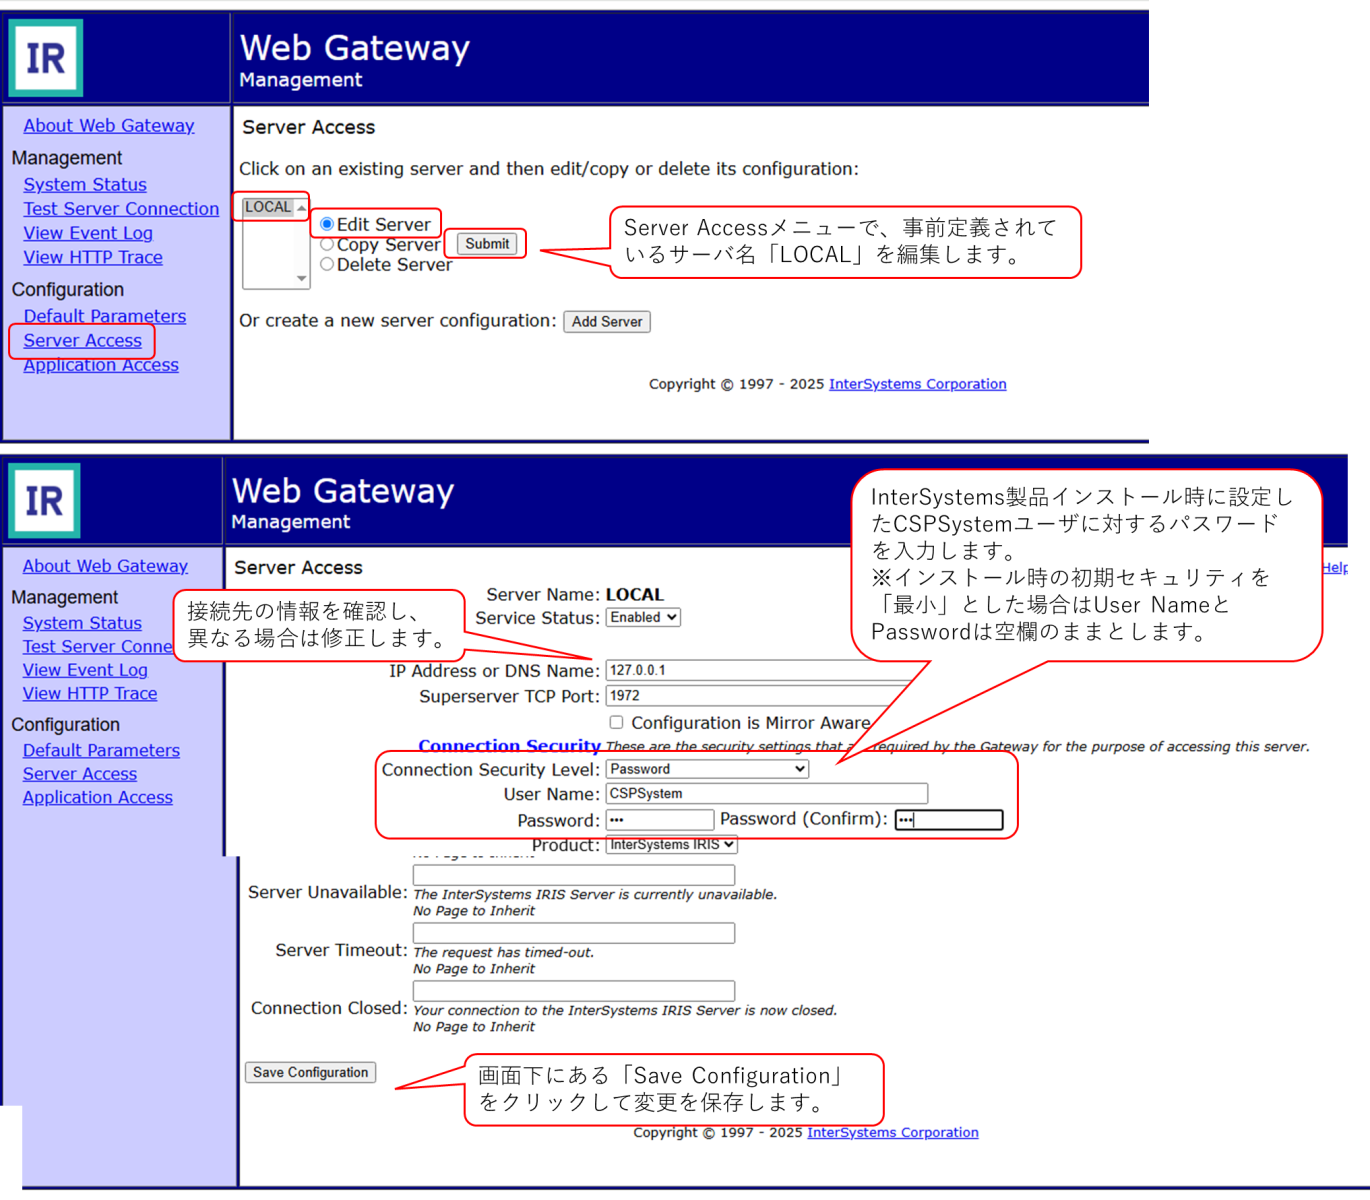The width and height of the screenshot is (1370, 1200).
Task: Click the server list scroll-down arrow
Action: [301, 279]
